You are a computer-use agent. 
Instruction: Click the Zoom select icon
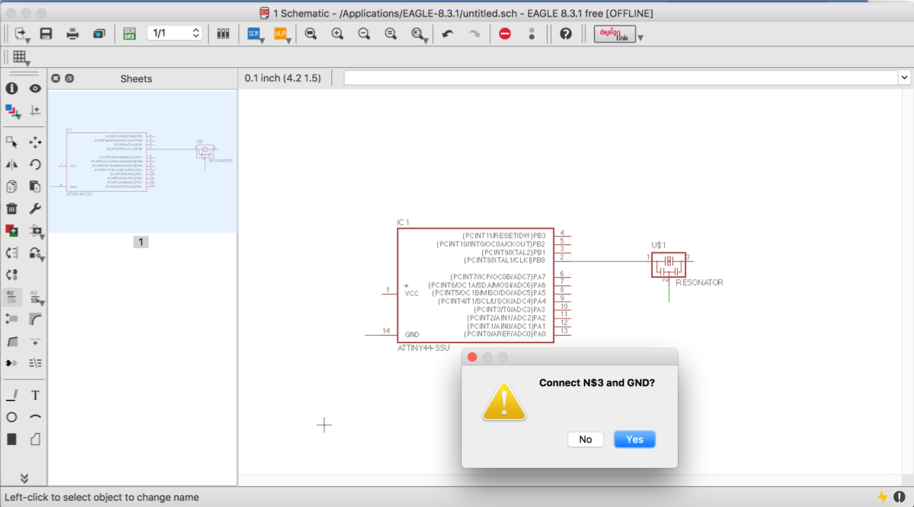pos(419,34)
